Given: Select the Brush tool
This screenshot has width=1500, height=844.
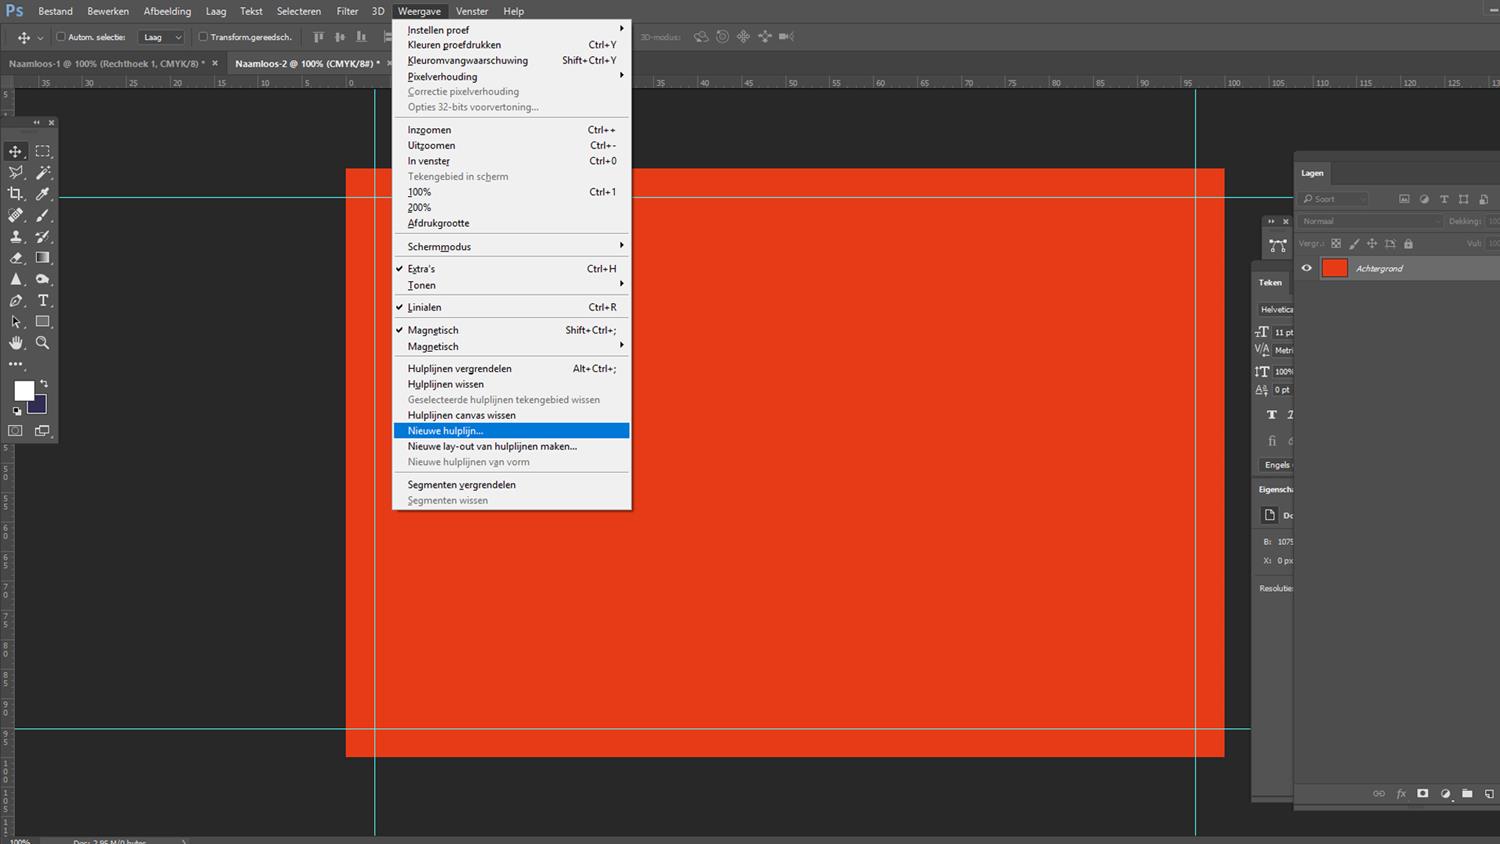Looking at the screenshot, I should click(x=43, y=215).
